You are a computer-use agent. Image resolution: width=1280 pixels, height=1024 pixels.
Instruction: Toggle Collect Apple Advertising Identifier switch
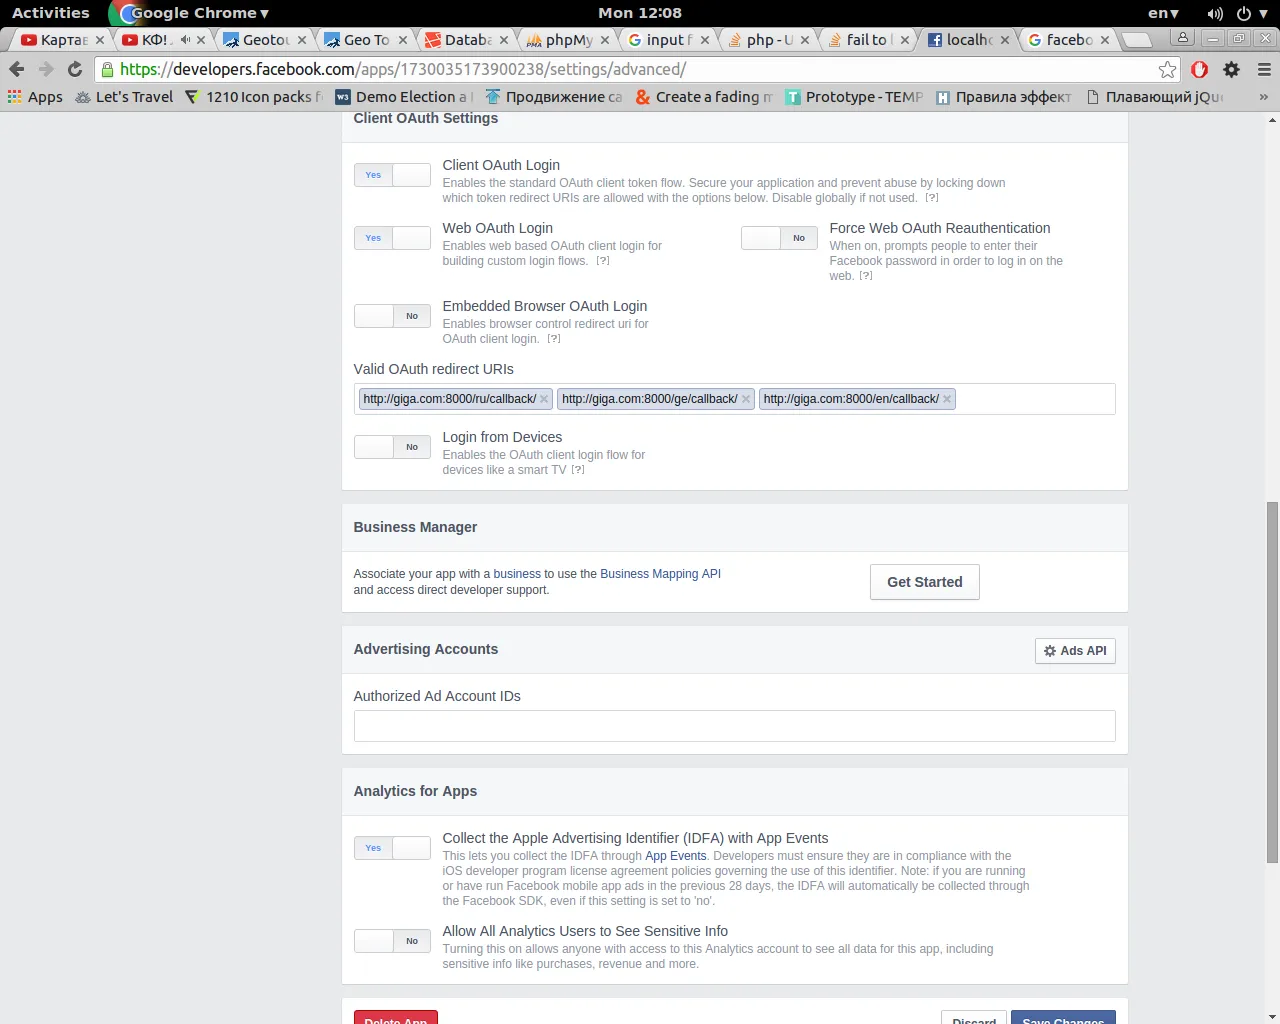(392, 848)
